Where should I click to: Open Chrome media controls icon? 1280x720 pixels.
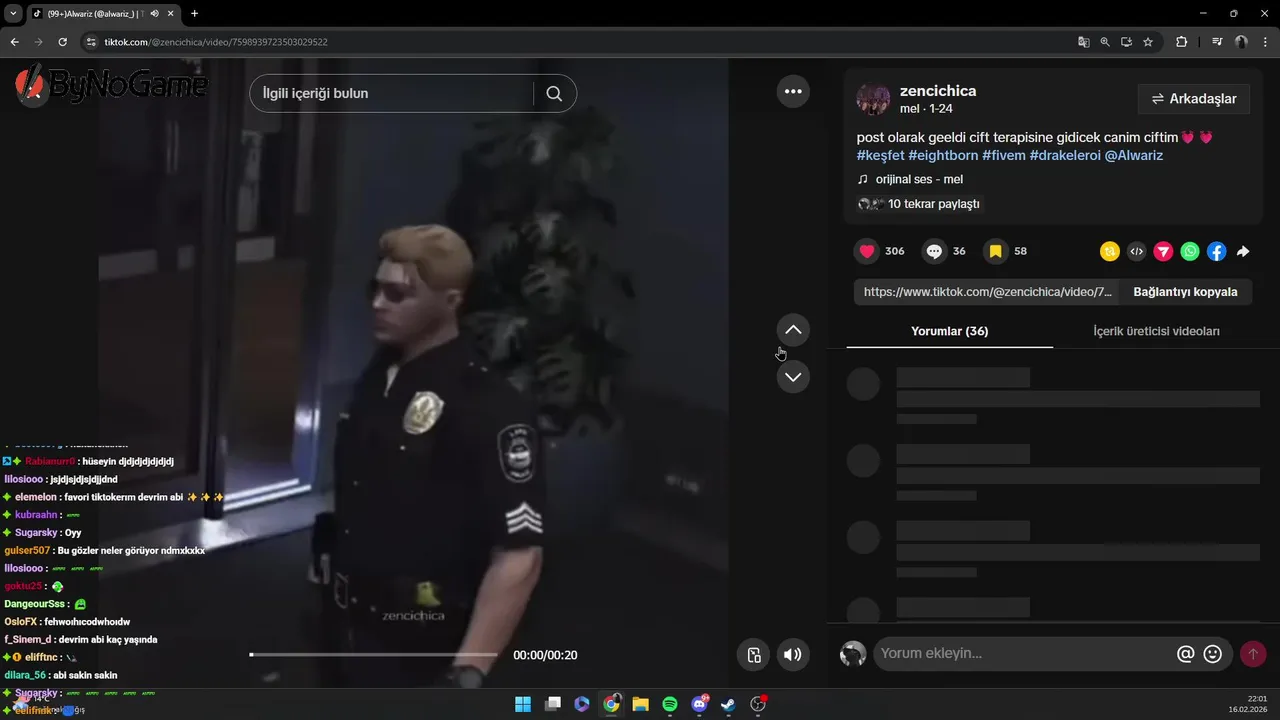(x=1217, y=42)
